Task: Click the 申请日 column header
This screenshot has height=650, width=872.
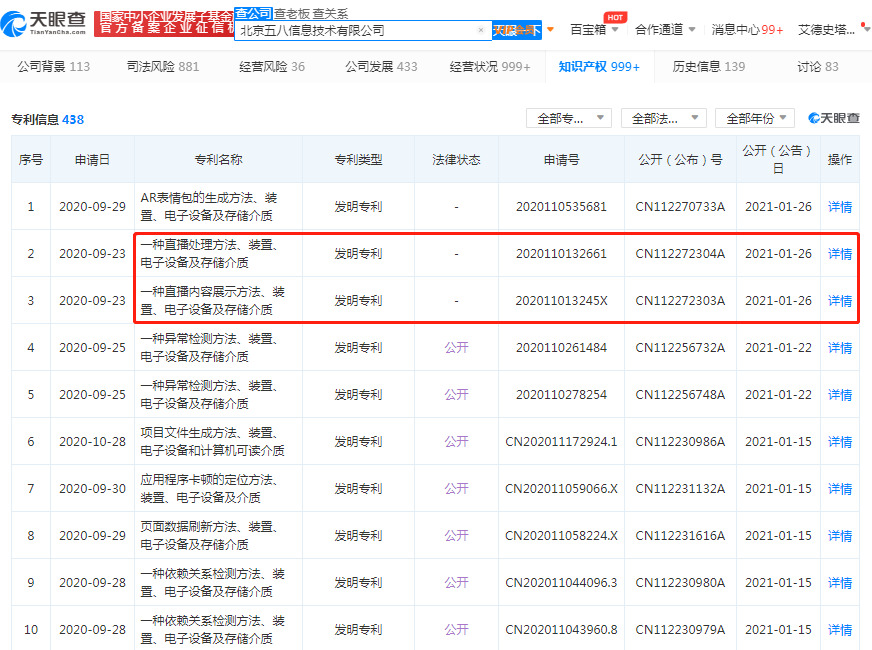Action: [x=92, y=160]
